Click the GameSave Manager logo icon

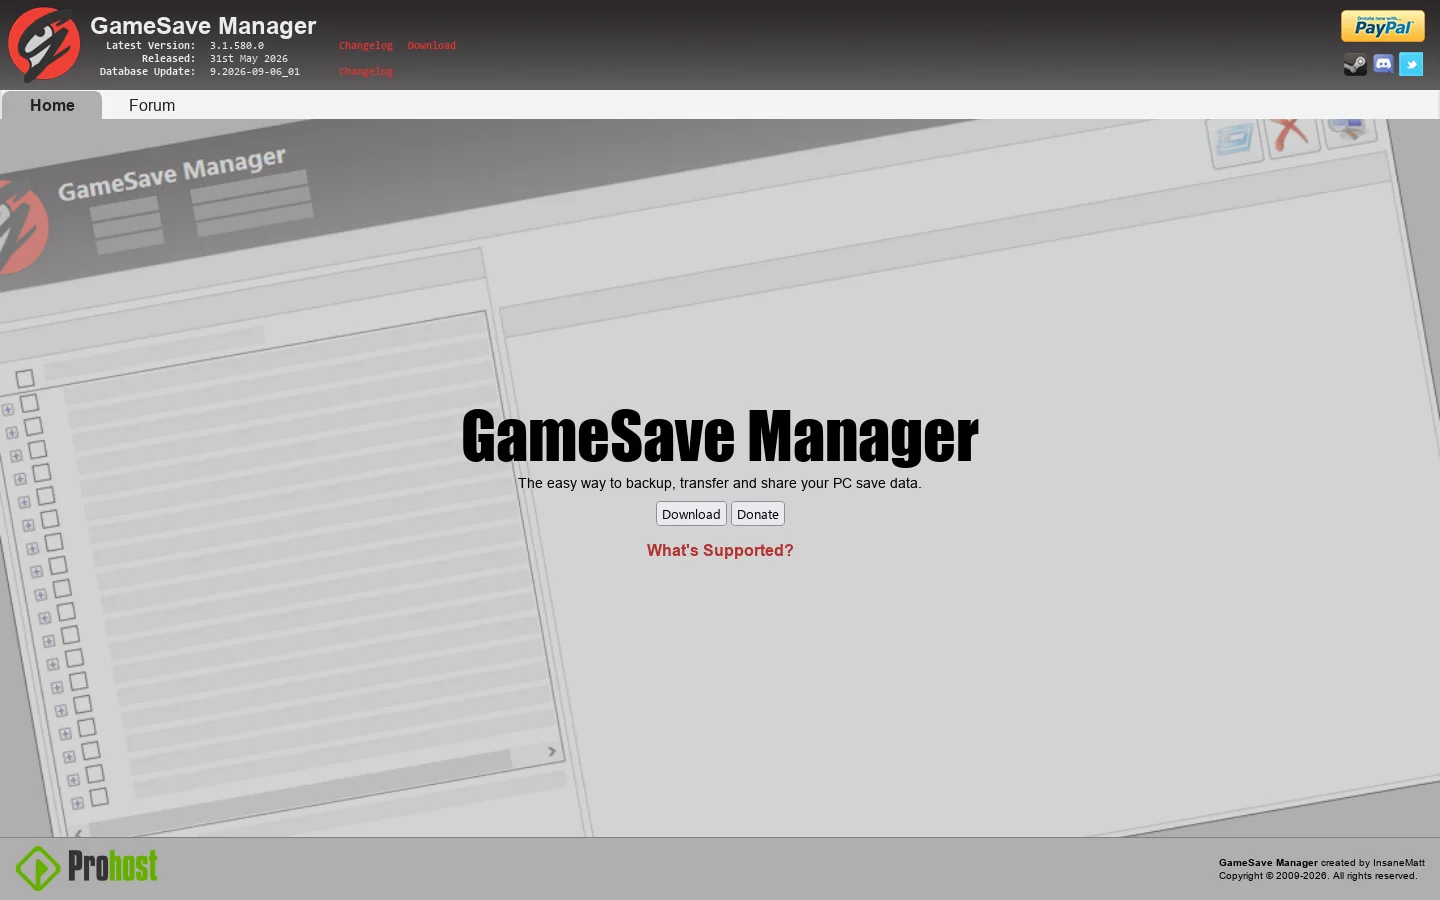click(x=44, y=45)
